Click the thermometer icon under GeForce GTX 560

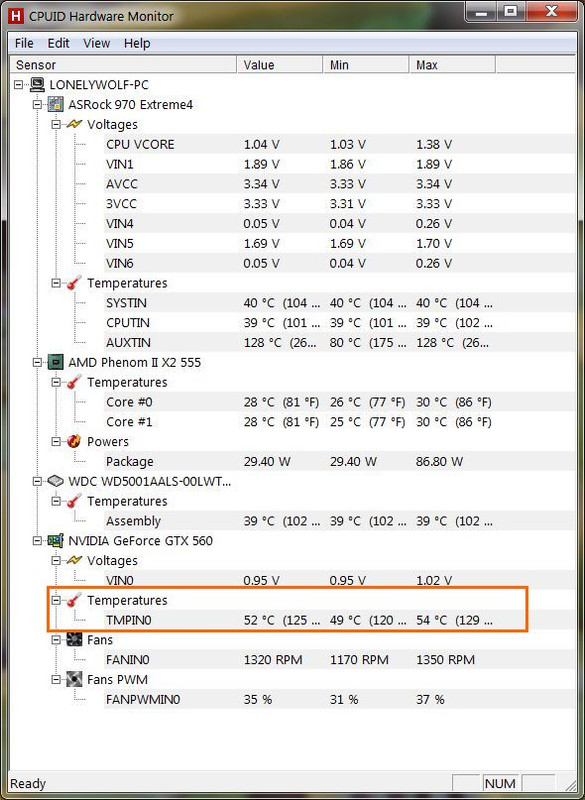click(74, 600)
